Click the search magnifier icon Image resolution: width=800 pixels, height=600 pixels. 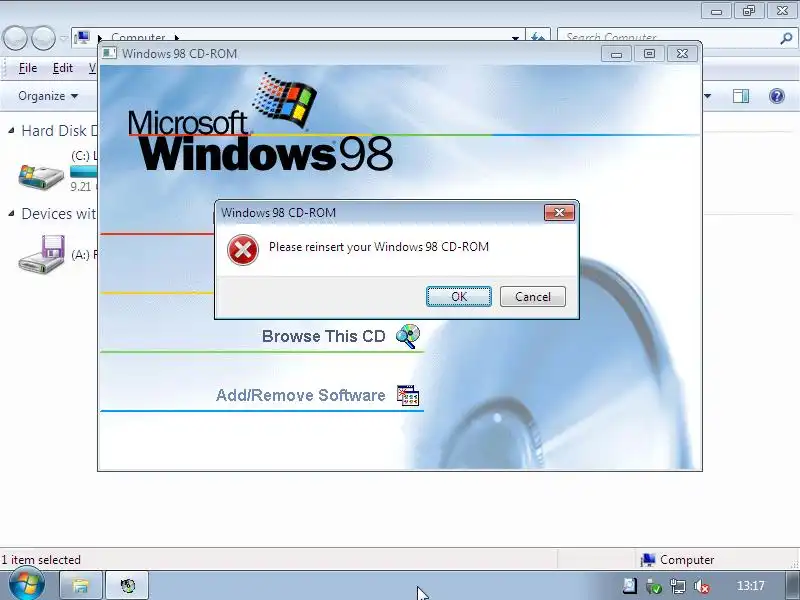point(786,38)
